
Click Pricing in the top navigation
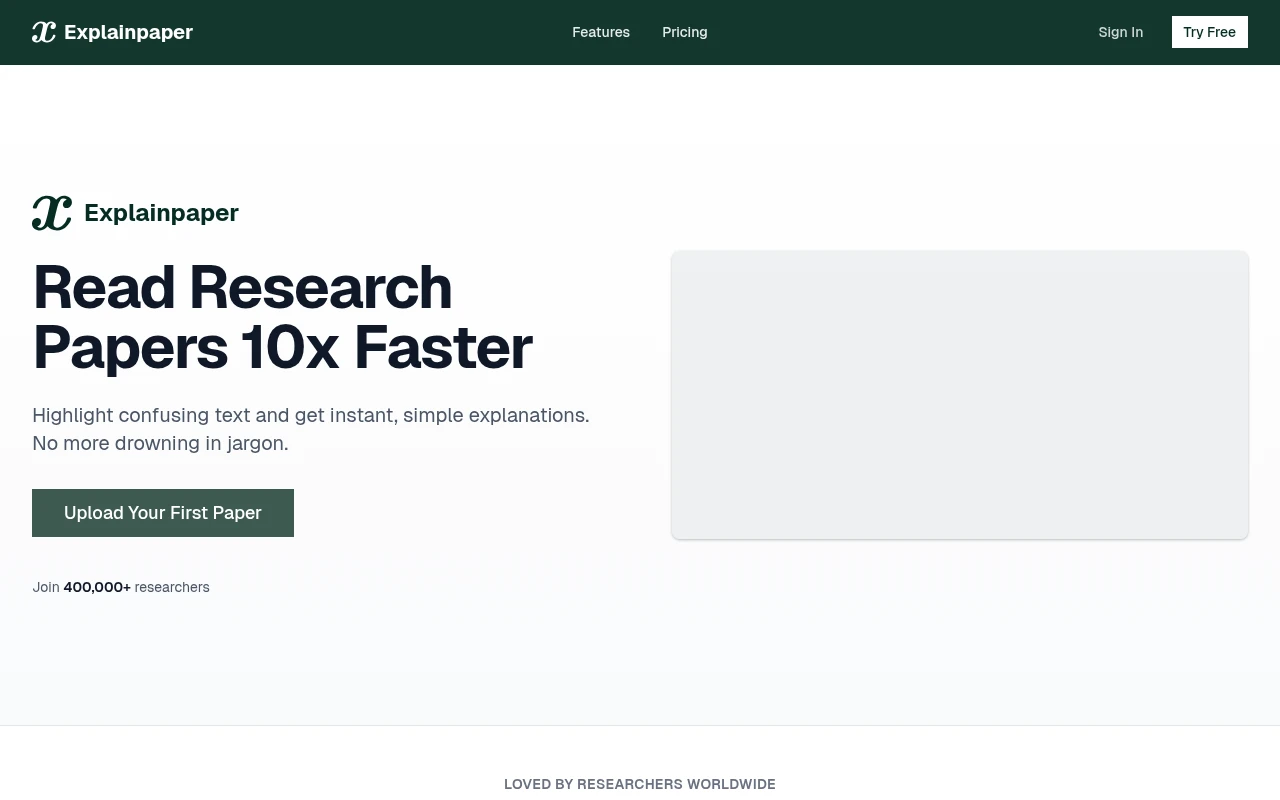tap(684, 32)
